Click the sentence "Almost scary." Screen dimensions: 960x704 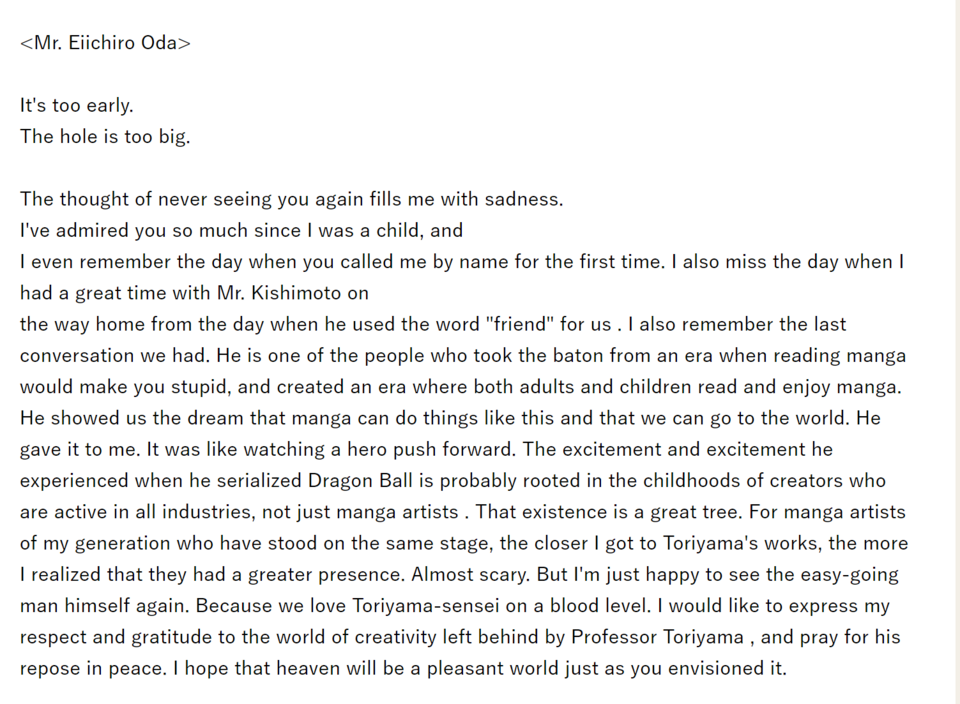click(x=471, y=574)
